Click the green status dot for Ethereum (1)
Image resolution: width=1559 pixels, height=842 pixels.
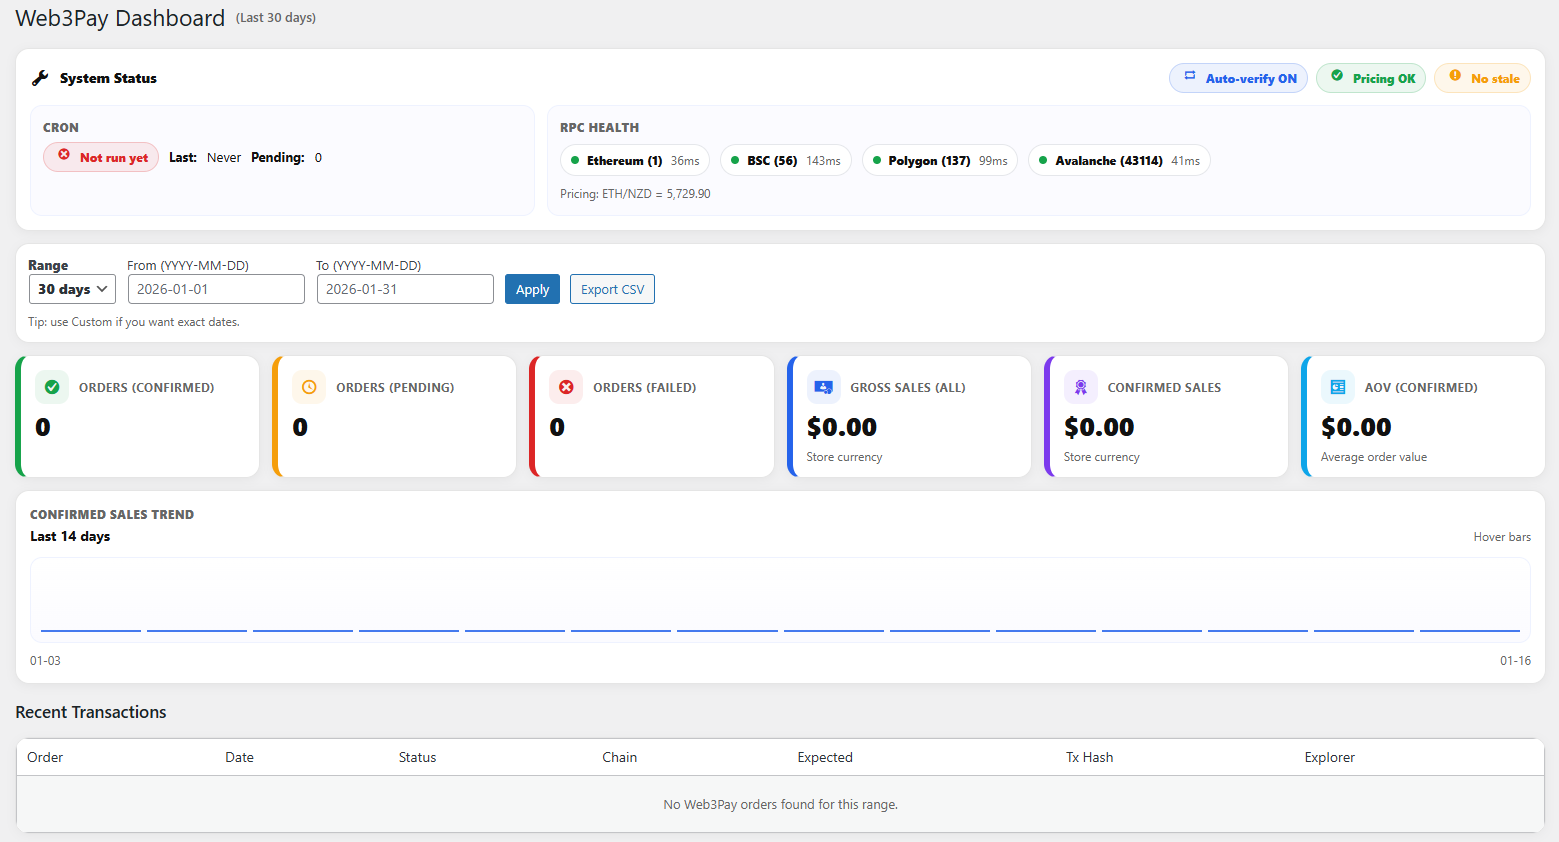pos(575,160)
